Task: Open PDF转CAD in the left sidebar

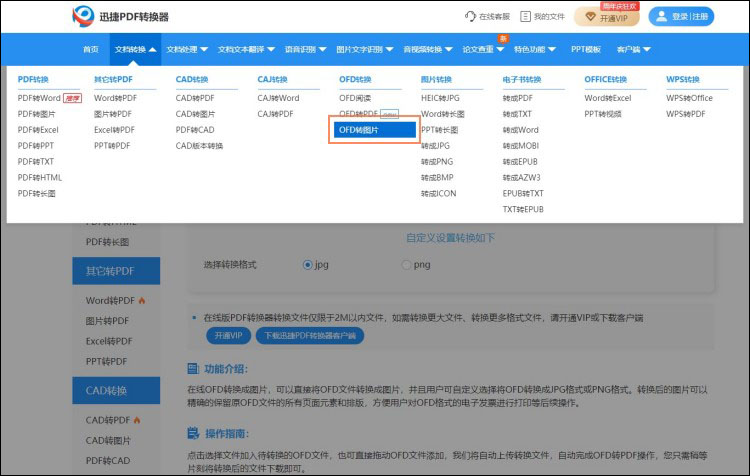Action: pos(108,460)
